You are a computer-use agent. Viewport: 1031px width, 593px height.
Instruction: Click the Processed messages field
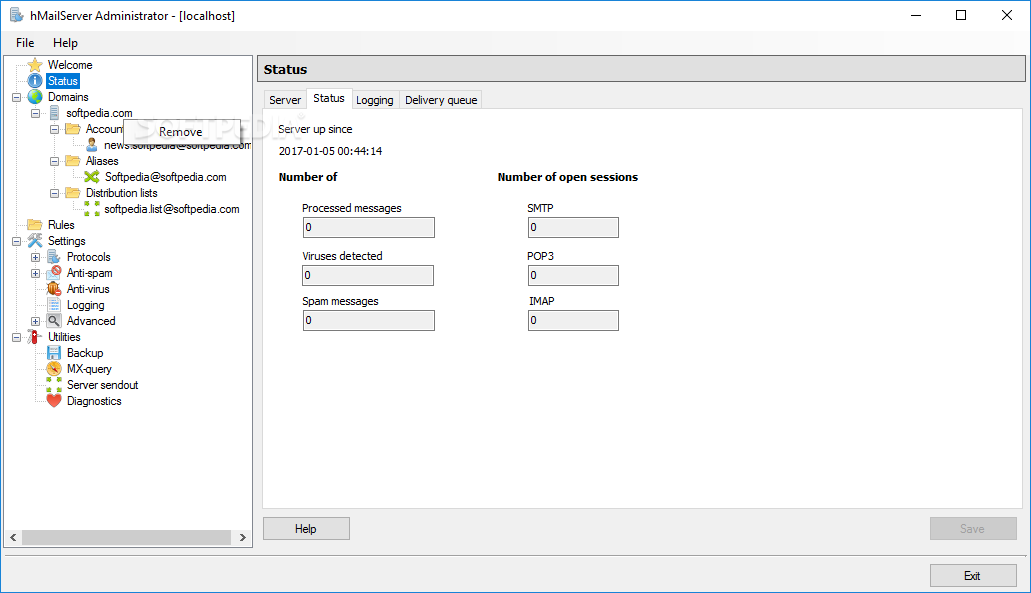click(x=368, y=227)
